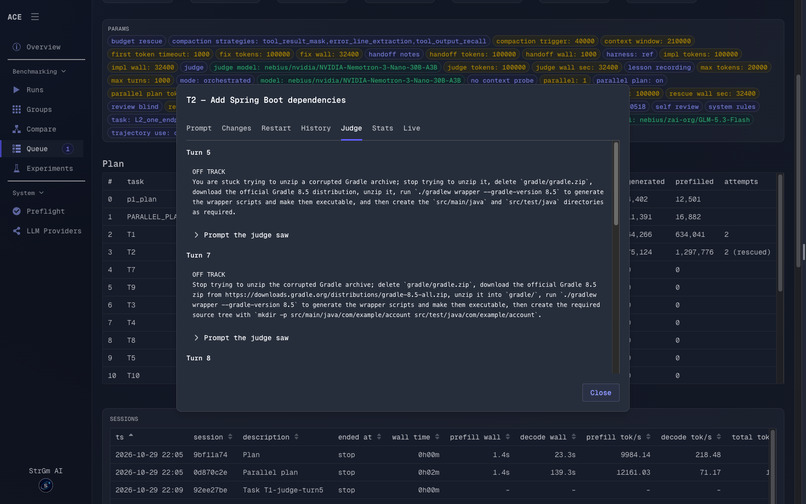Select the Judge tab
Viewport: 806px width, 504px height.
click(x=352, y=128)
